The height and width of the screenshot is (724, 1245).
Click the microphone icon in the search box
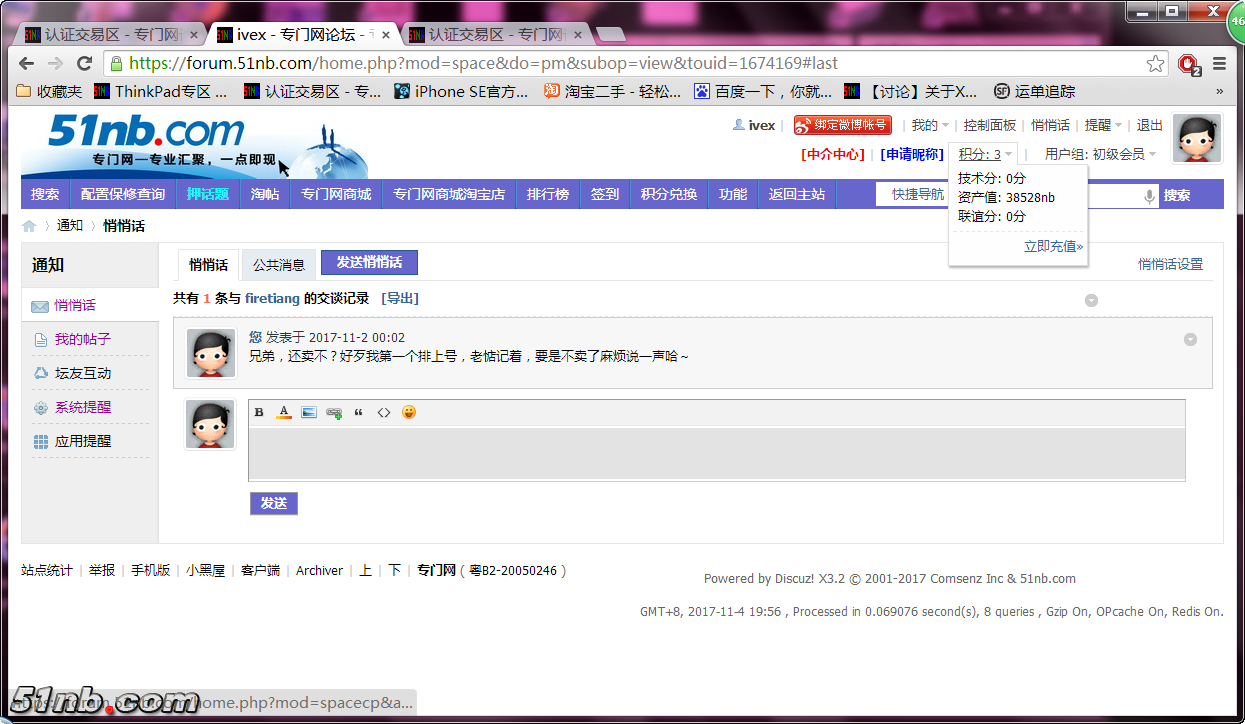(1149, 196)
